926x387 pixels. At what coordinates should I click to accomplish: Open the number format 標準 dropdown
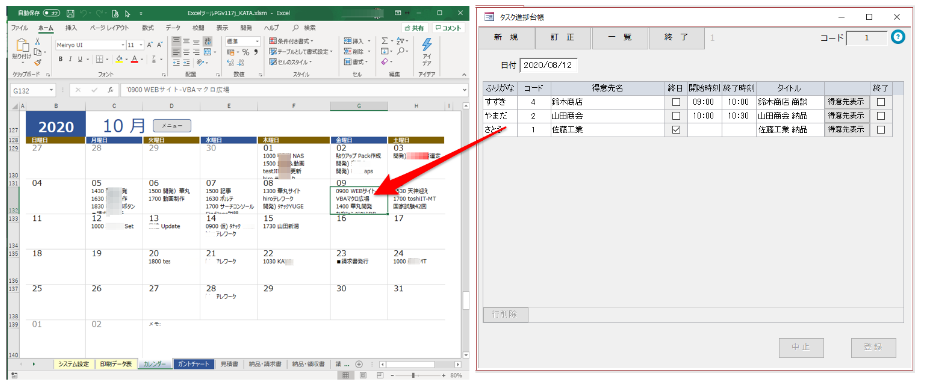coord(257,41)
